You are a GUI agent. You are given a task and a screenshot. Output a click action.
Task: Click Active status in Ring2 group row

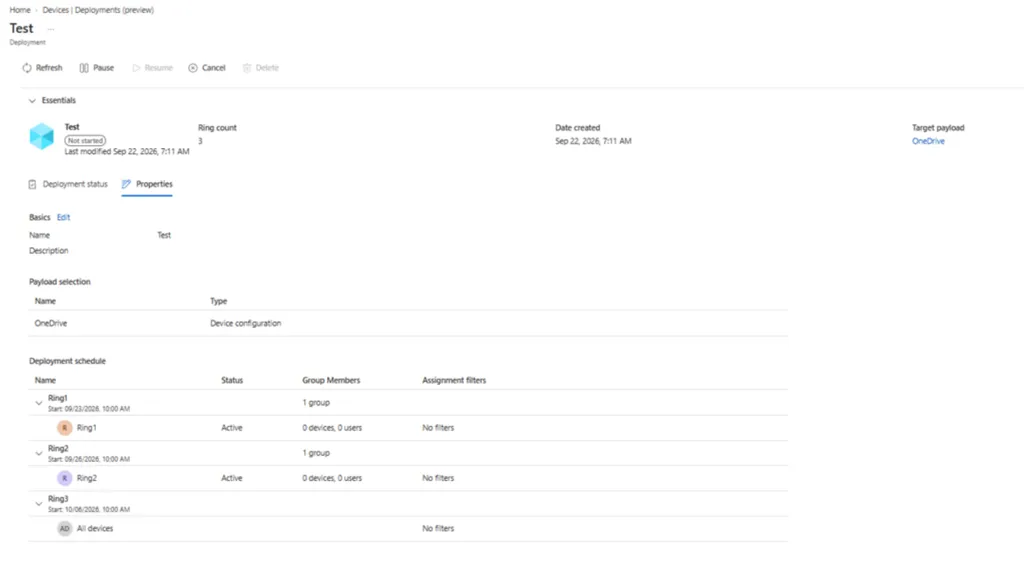[232, 478]
